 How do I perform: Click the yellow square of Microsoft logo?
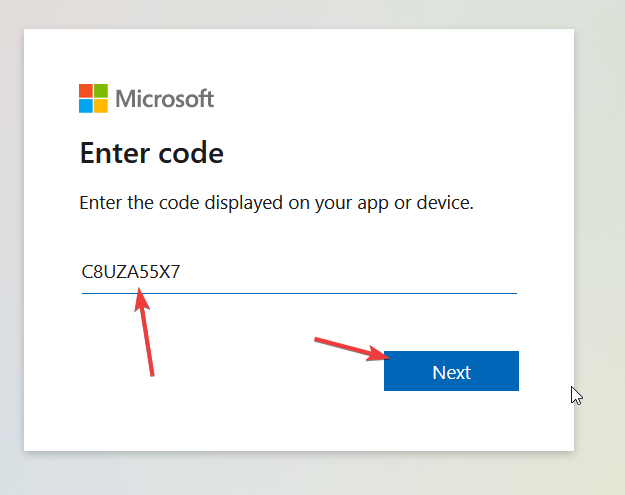(x=101, y=106)
